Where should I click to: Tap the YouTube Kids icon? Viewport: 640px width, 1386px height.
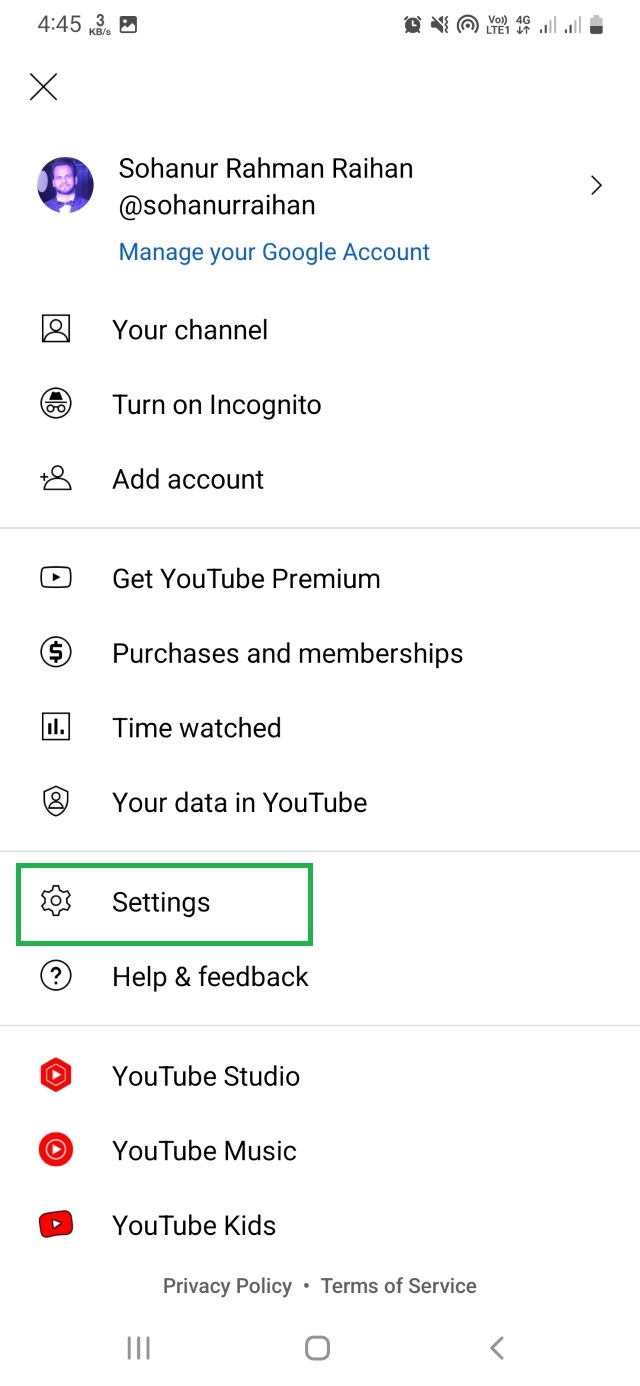[56, 1225]
